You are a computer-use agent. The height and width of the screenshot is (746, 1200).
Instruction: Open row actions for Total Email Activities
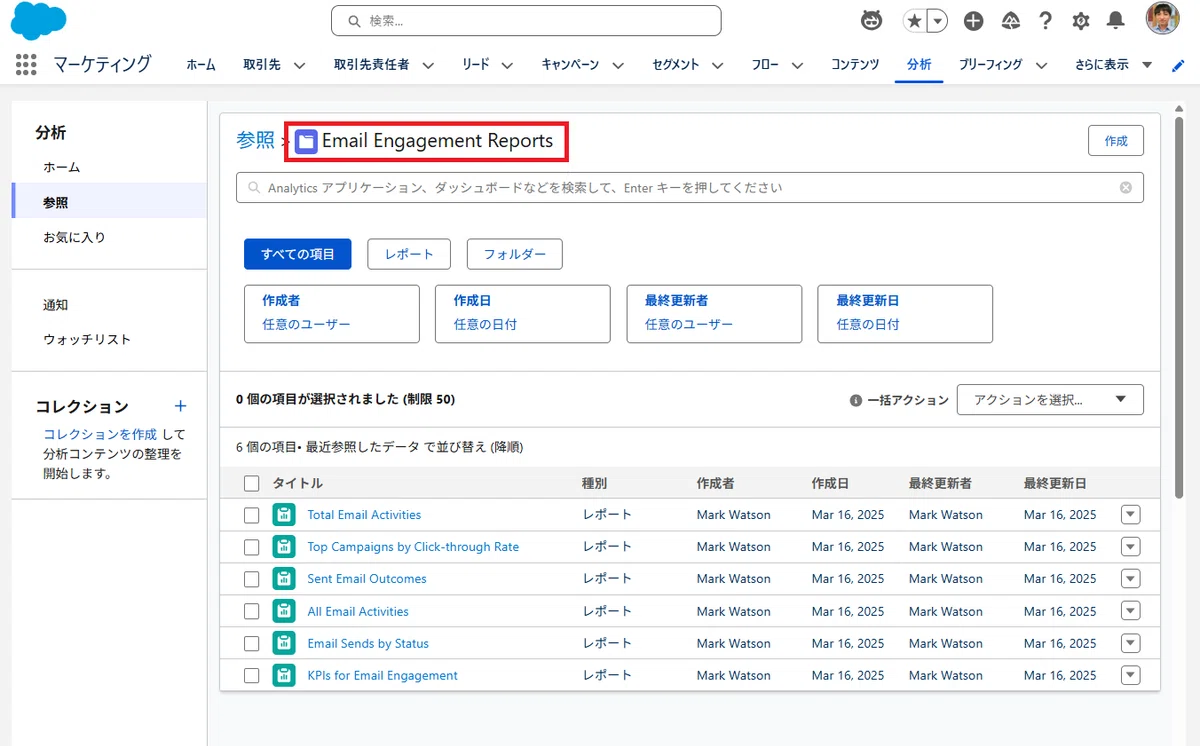[1131, 515]
